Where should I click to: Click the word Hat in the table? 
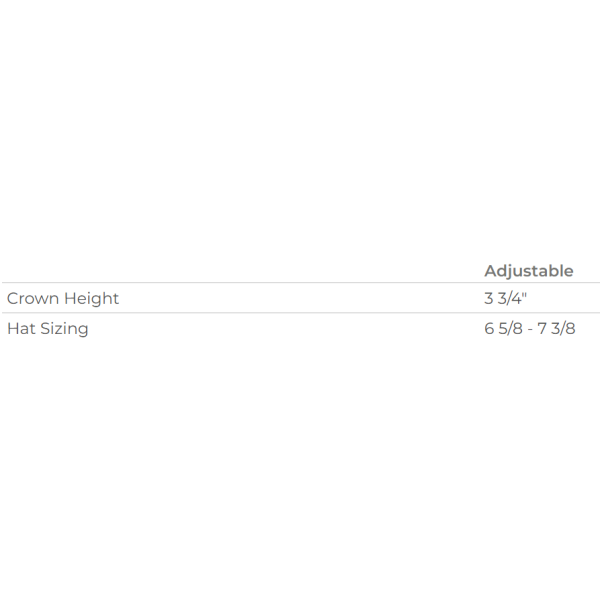click(21, 328)
